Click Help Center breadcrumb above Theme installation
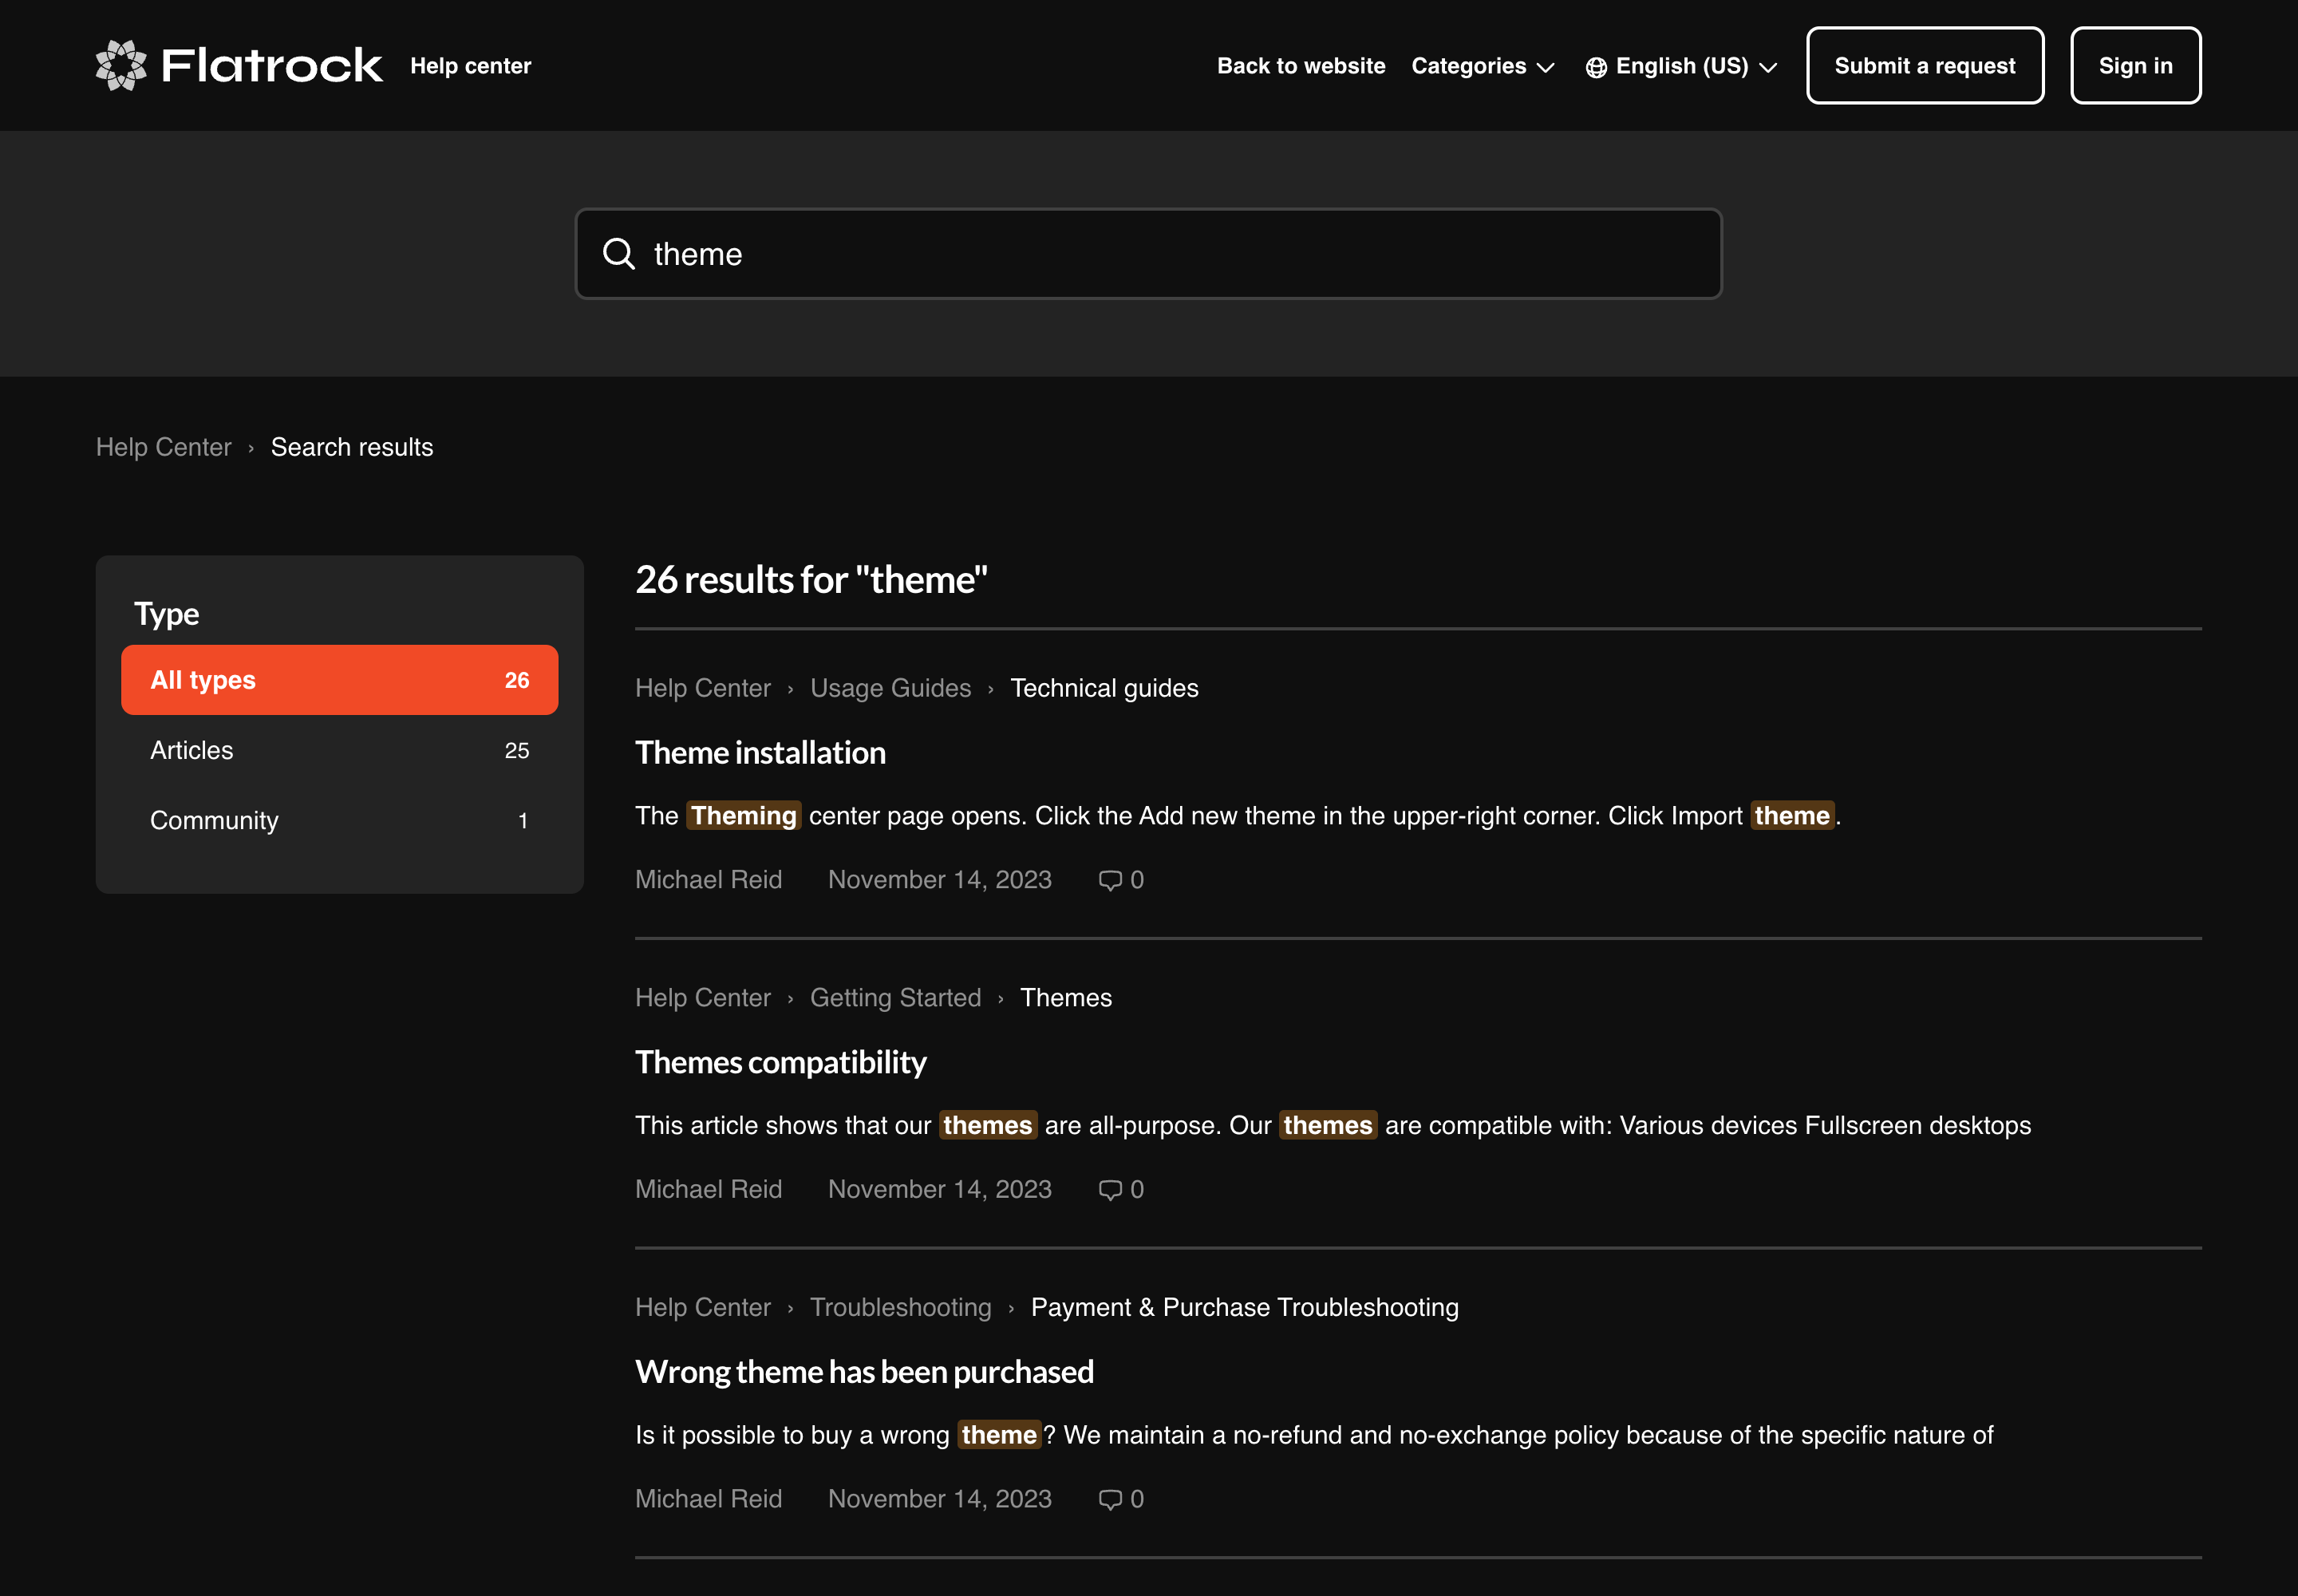The image size is (2298, 1596). point(703,688)
